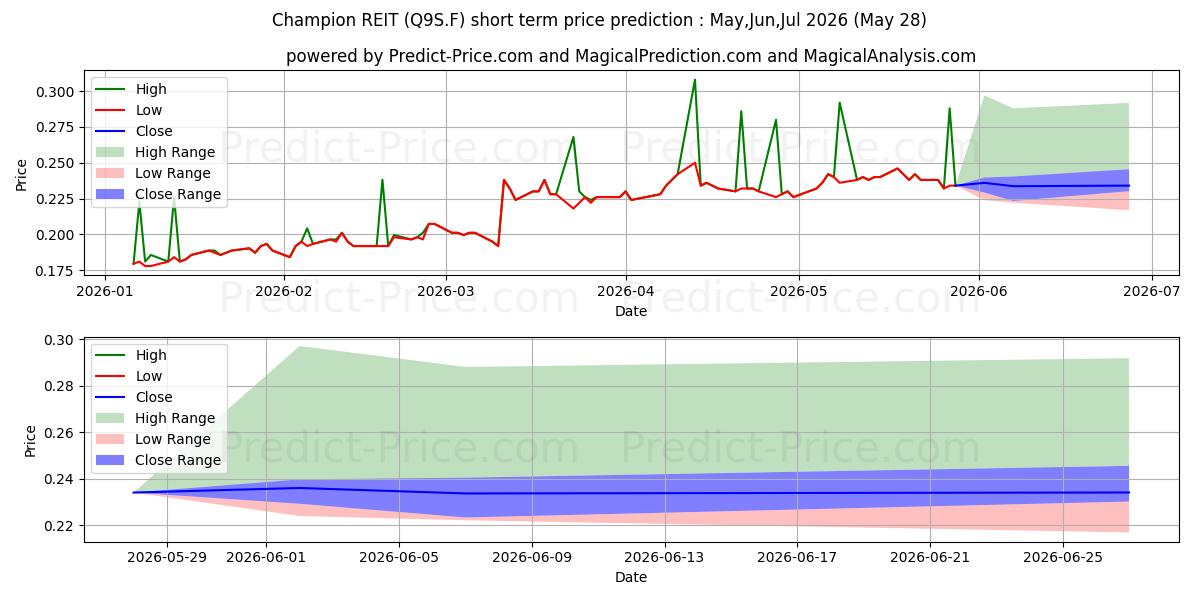The image size is (1200, 600).
Task: Click the top chart's Price axis label
Action: 22,175
